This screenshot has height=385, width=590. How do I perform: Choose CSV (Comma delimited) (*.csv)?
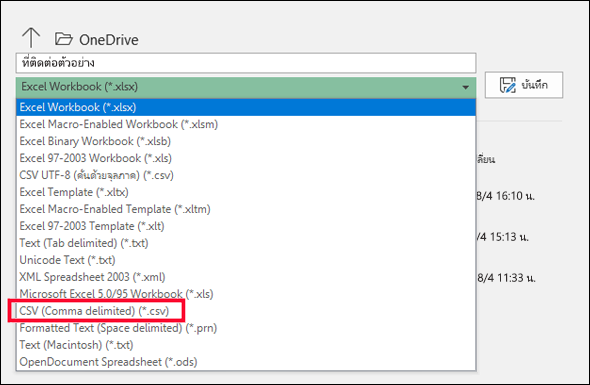(x=246, y=311)
